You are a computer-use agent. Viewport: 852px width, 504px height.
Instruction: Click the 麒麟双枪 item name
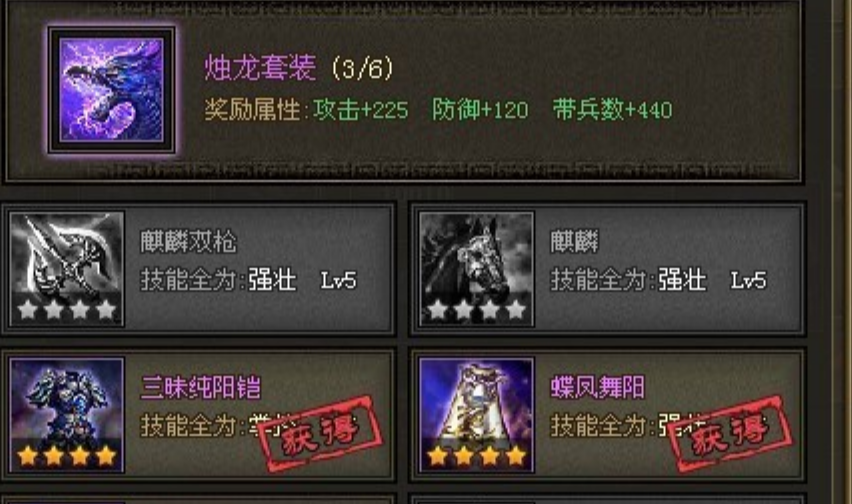tap(189, 242)
